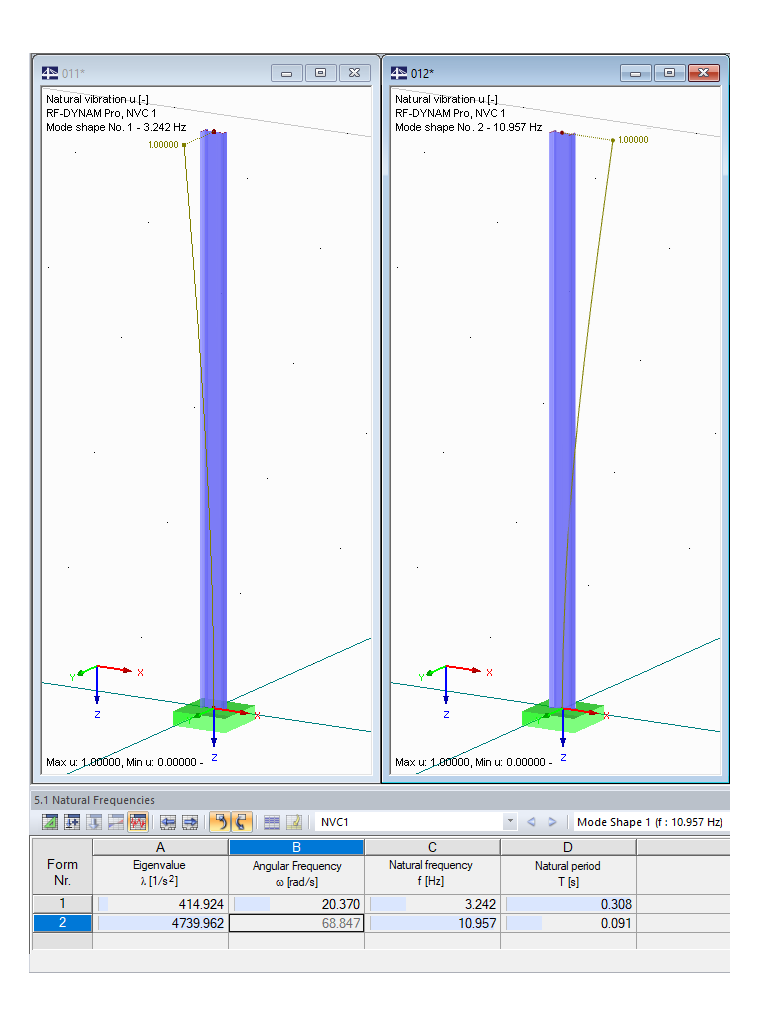This screenshot has height=1026, width=760.
Task: Click eigenvalue cell 414.924
Action: pyautogui.click(x=160, y=904)
